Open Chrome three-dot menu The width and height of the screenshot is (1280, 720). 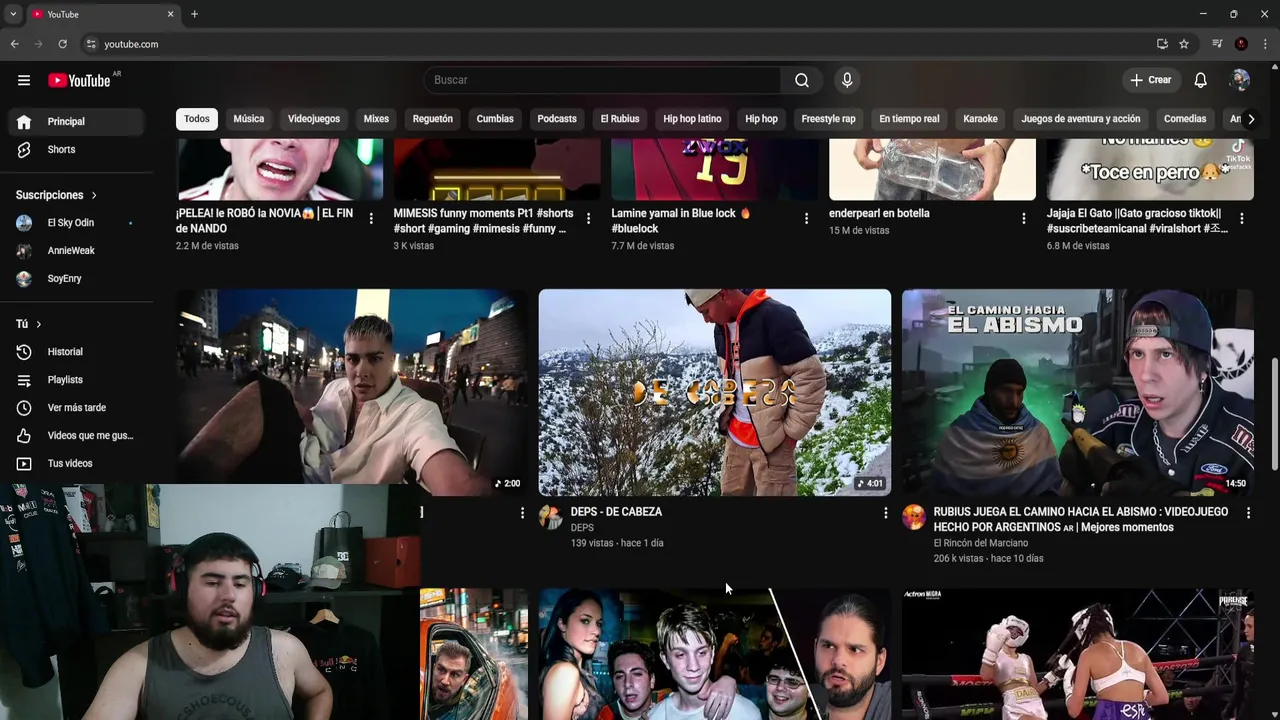pos(1265,44)
